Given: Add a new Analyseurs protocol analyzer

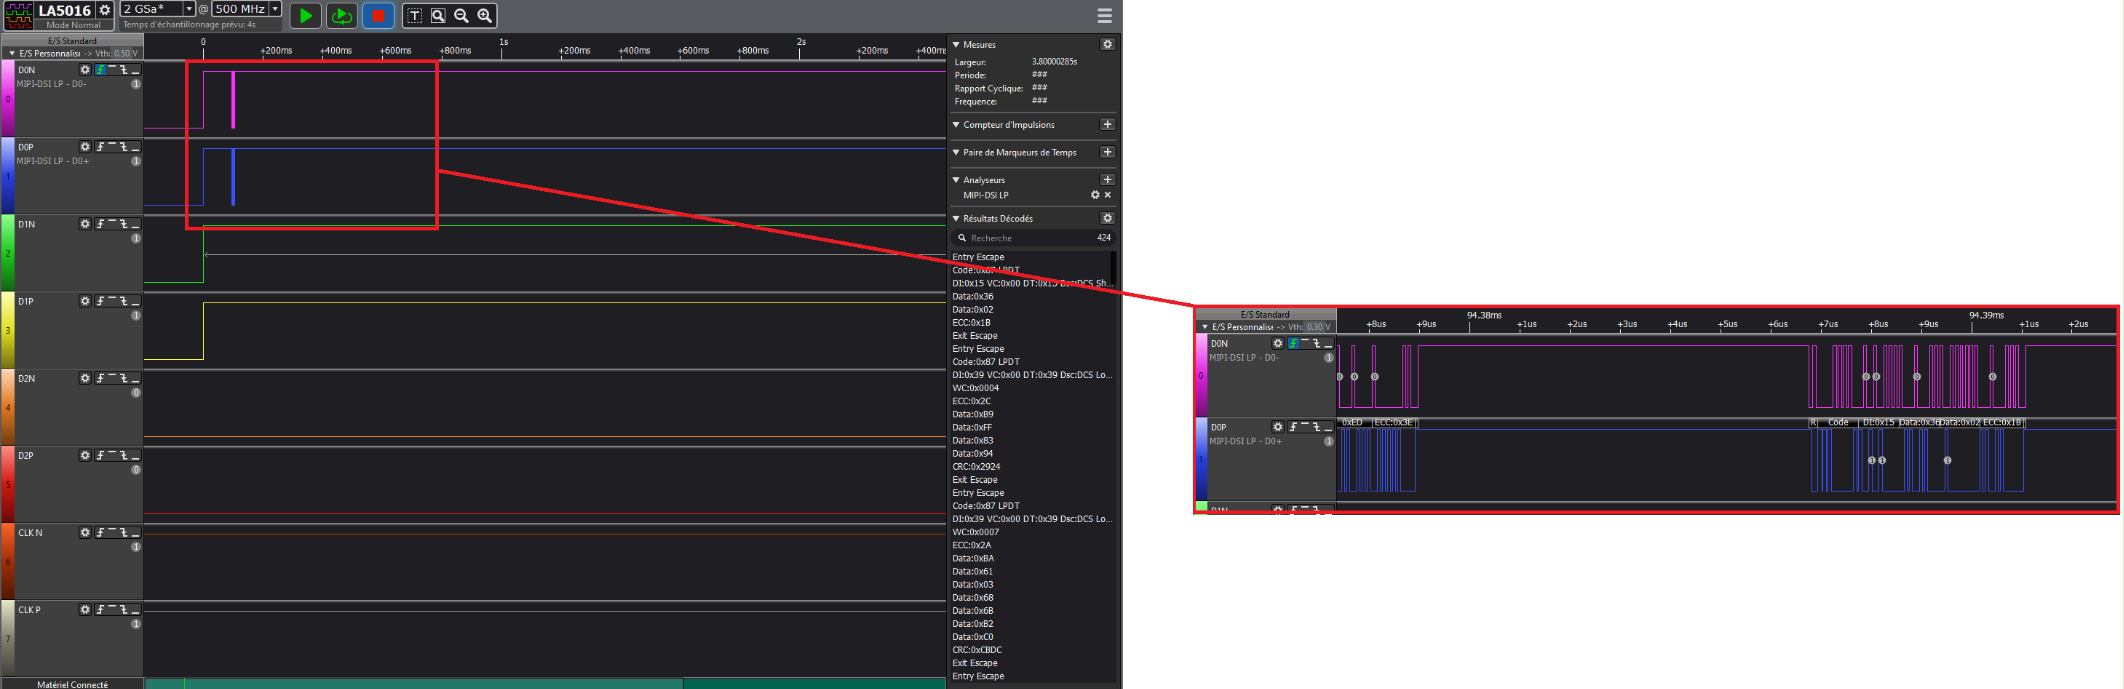Looking at the screenshot, I should [1107, 180].
